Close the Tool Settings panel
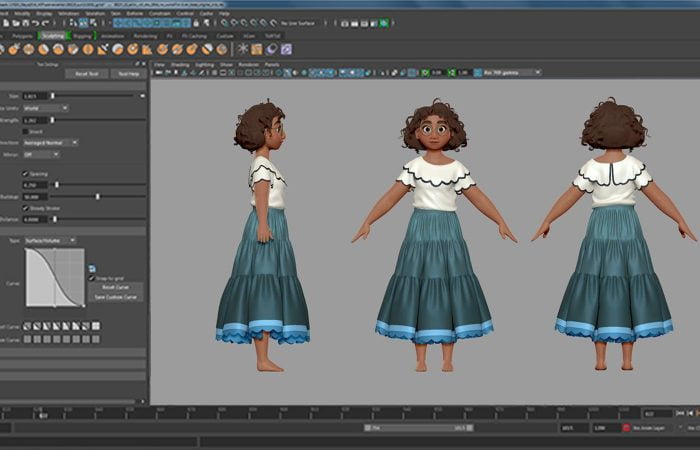This screenshot has width=700, height=450. pos(143,64)
